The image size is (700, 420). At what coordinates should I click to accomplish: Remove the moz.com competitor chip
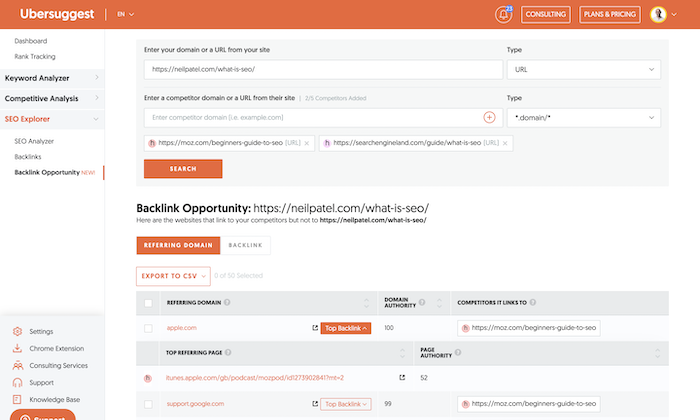[x=307, y=143]
